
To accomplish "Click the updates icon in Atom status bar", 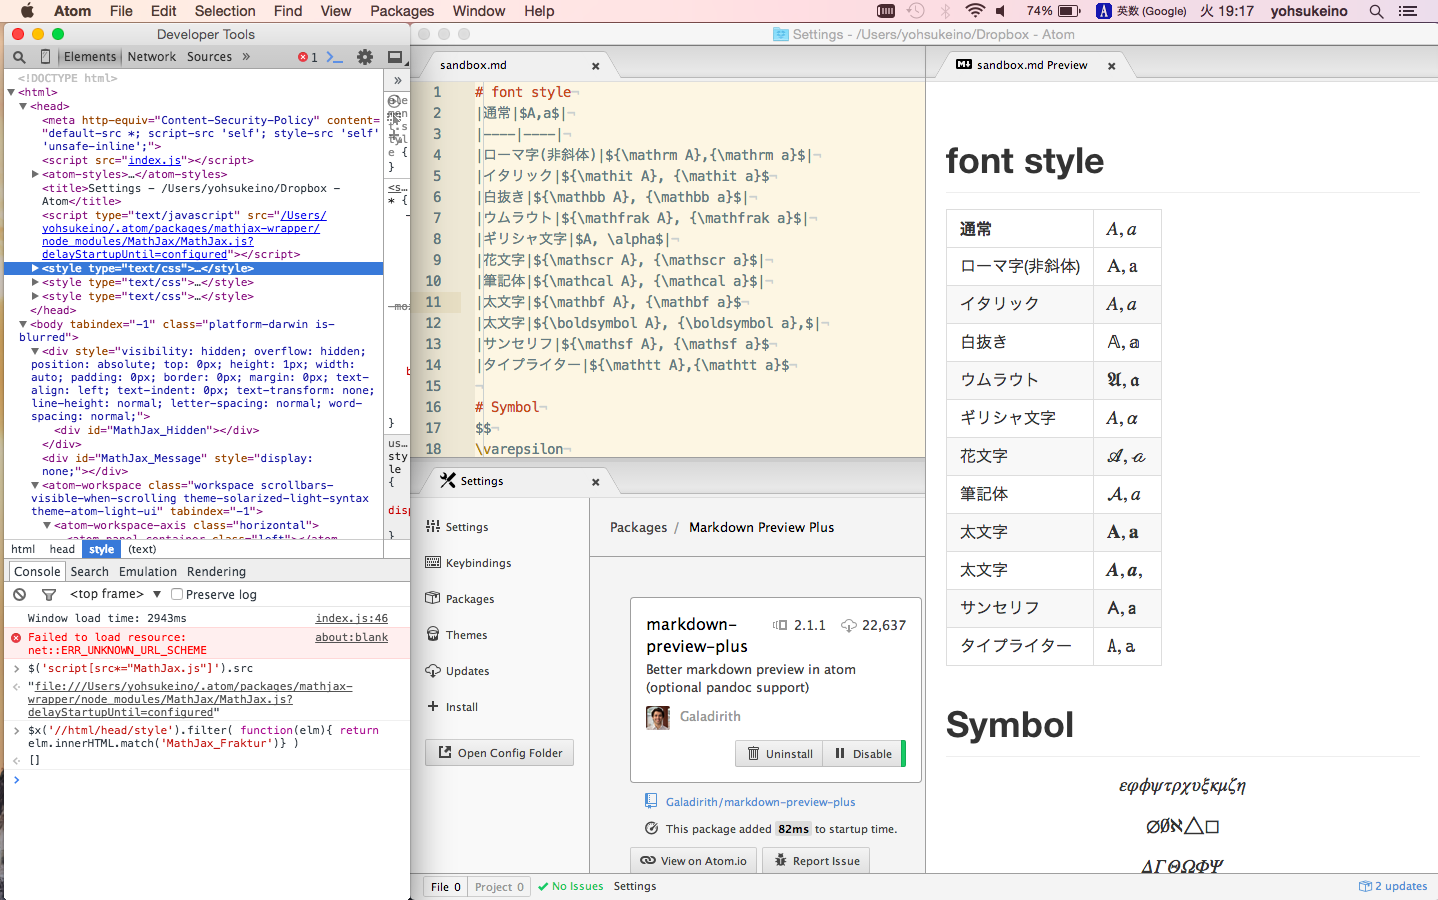I will [x=1365, y=886].
